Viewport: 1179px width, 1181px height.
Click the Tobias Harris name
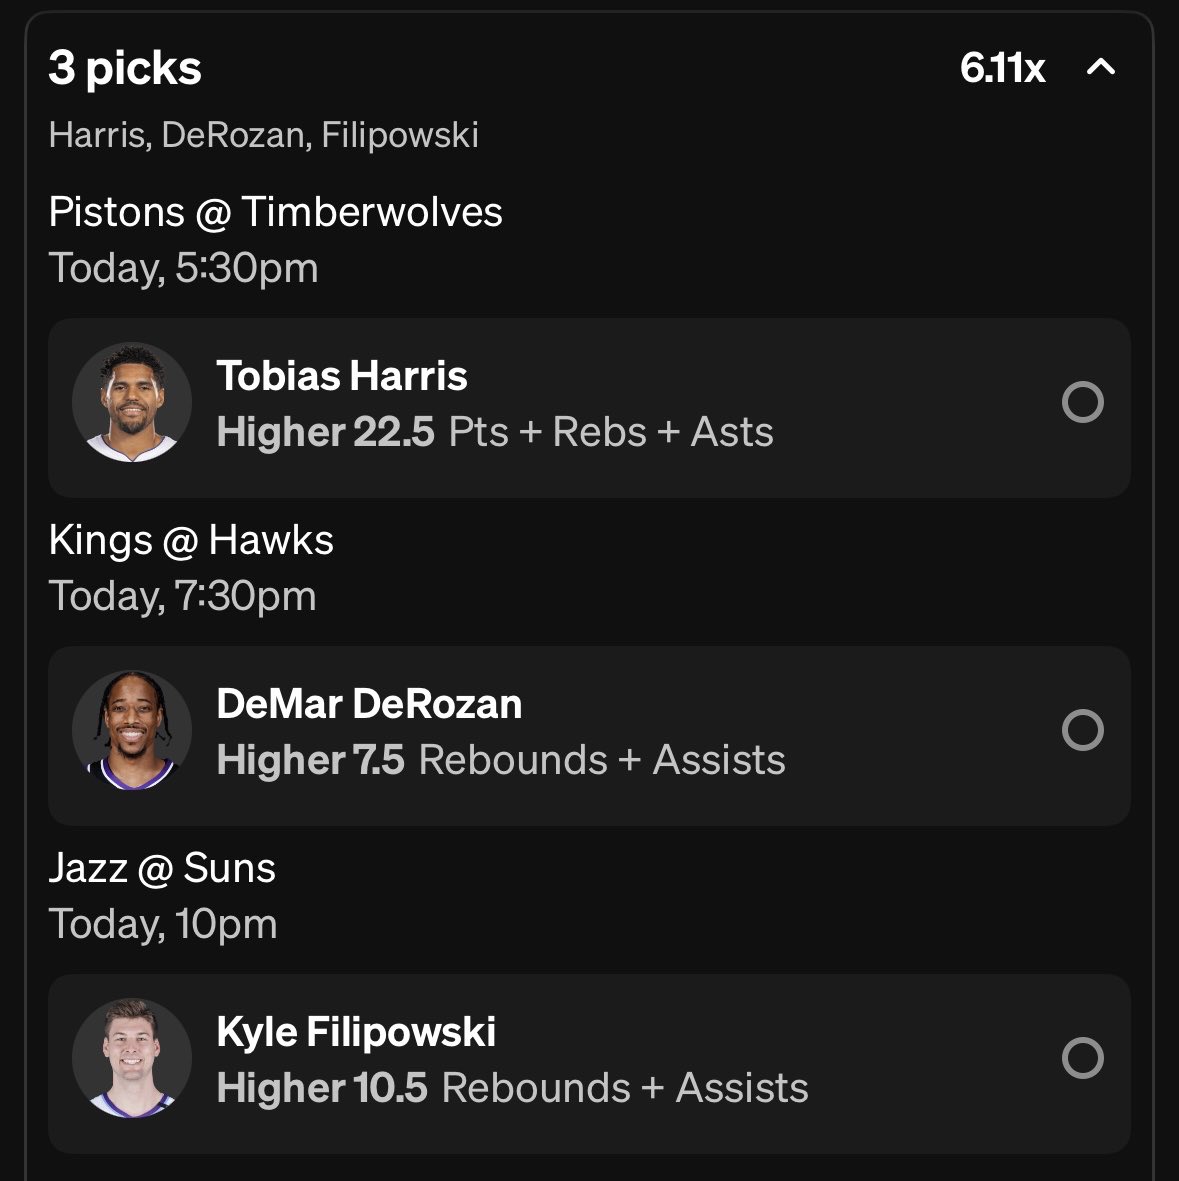[342, 376]
